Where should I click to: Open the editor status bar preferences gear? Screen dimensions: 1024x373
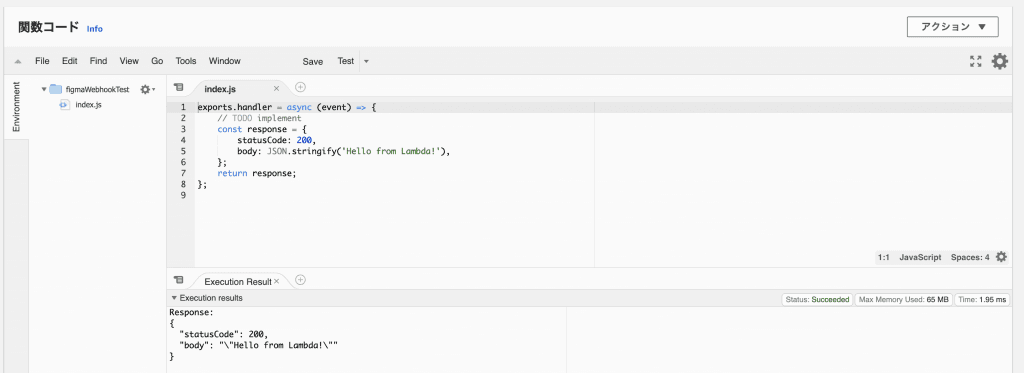1001,257
